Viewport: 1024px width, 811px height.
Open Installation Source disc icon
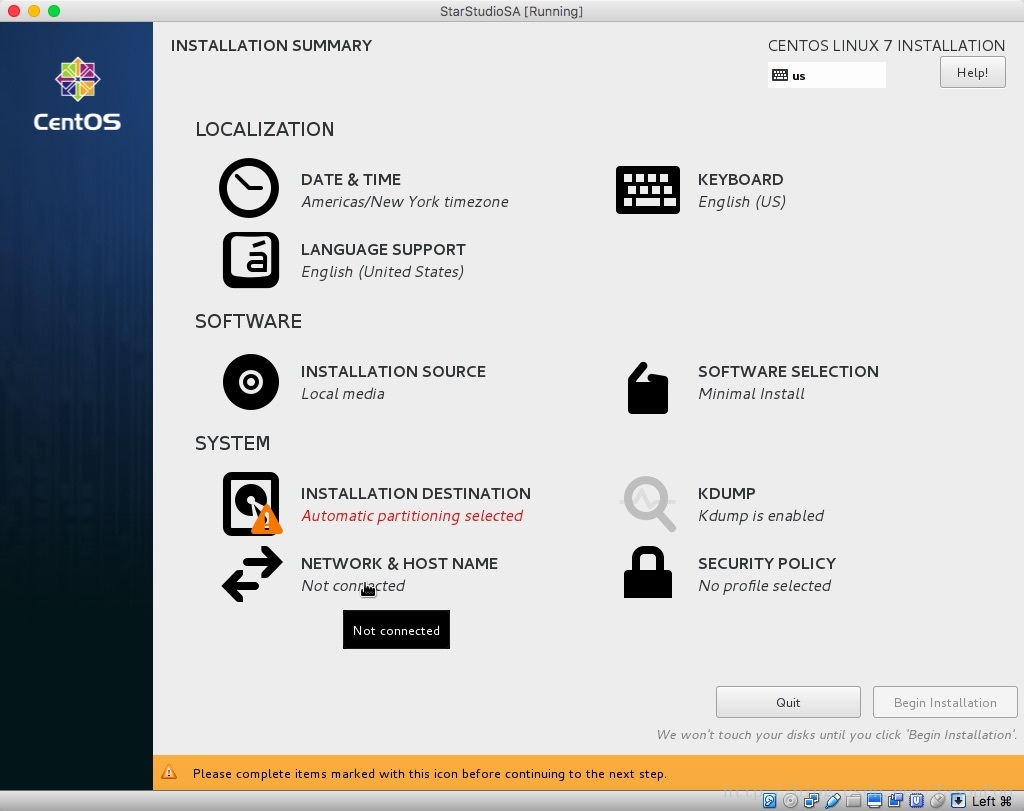pyautogui.click(x=251, y=382)
